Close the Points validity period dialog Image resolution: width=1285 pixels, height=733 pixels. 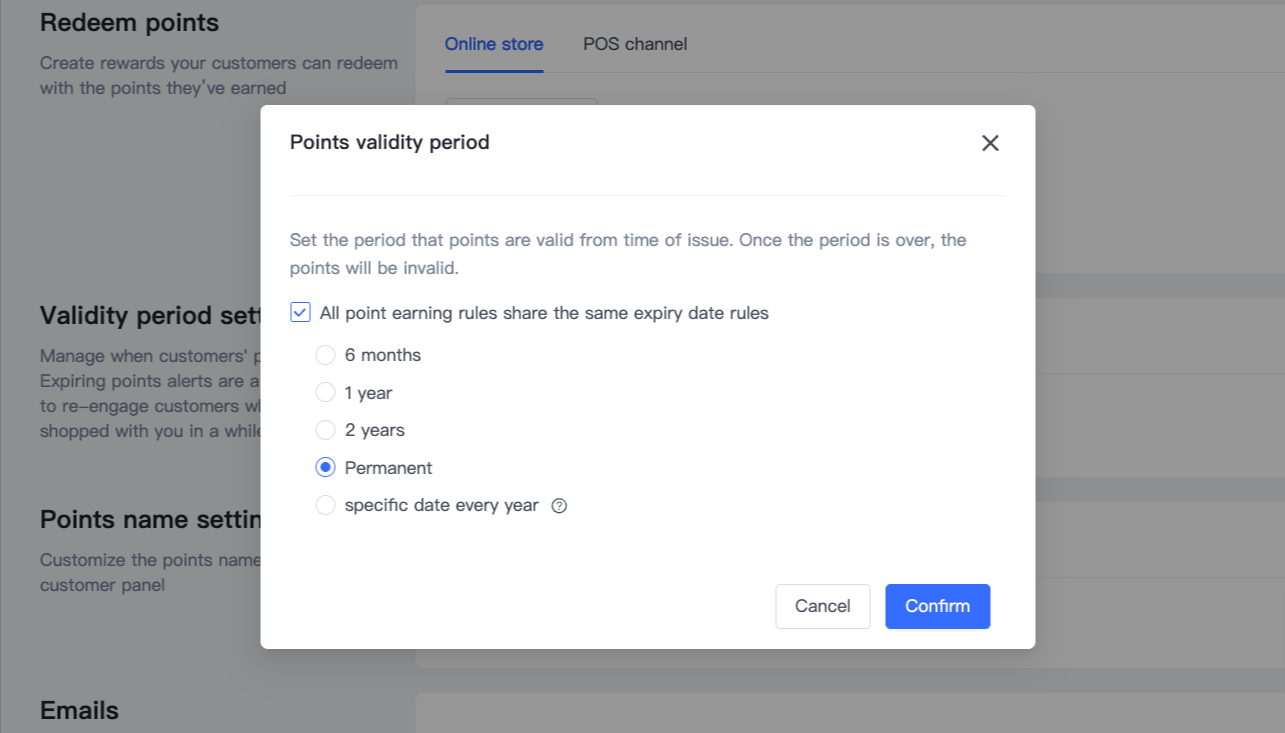[x=990, y=143]
